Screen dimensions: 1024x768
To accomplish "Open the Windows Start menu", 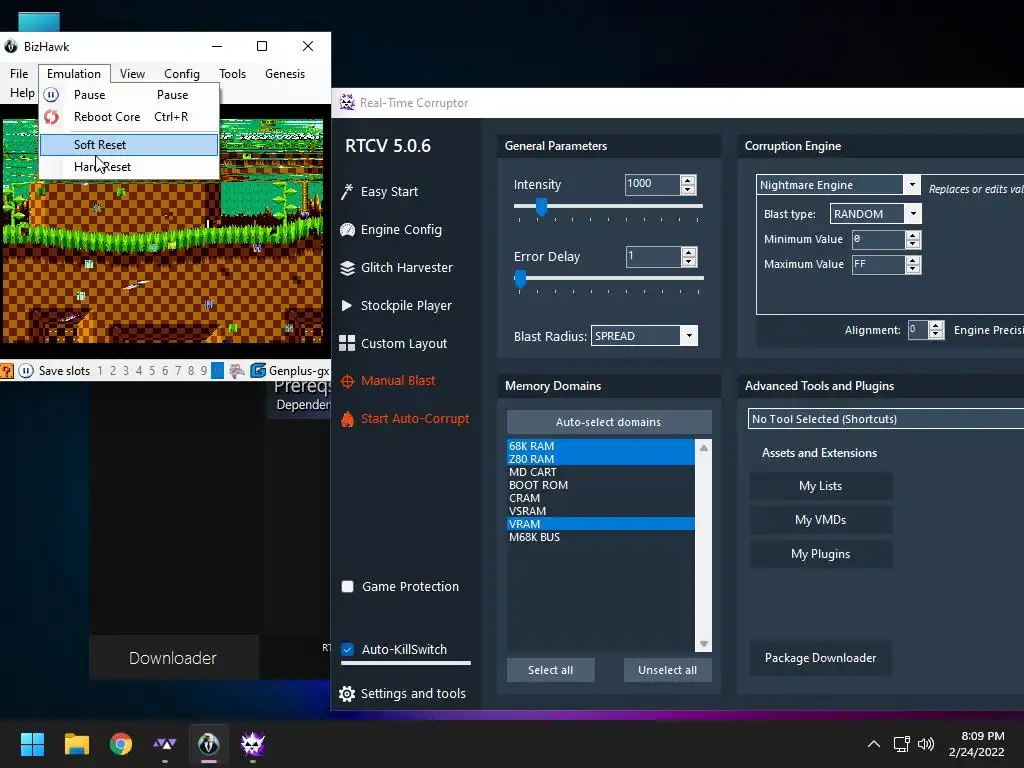I will click(32, 744).
